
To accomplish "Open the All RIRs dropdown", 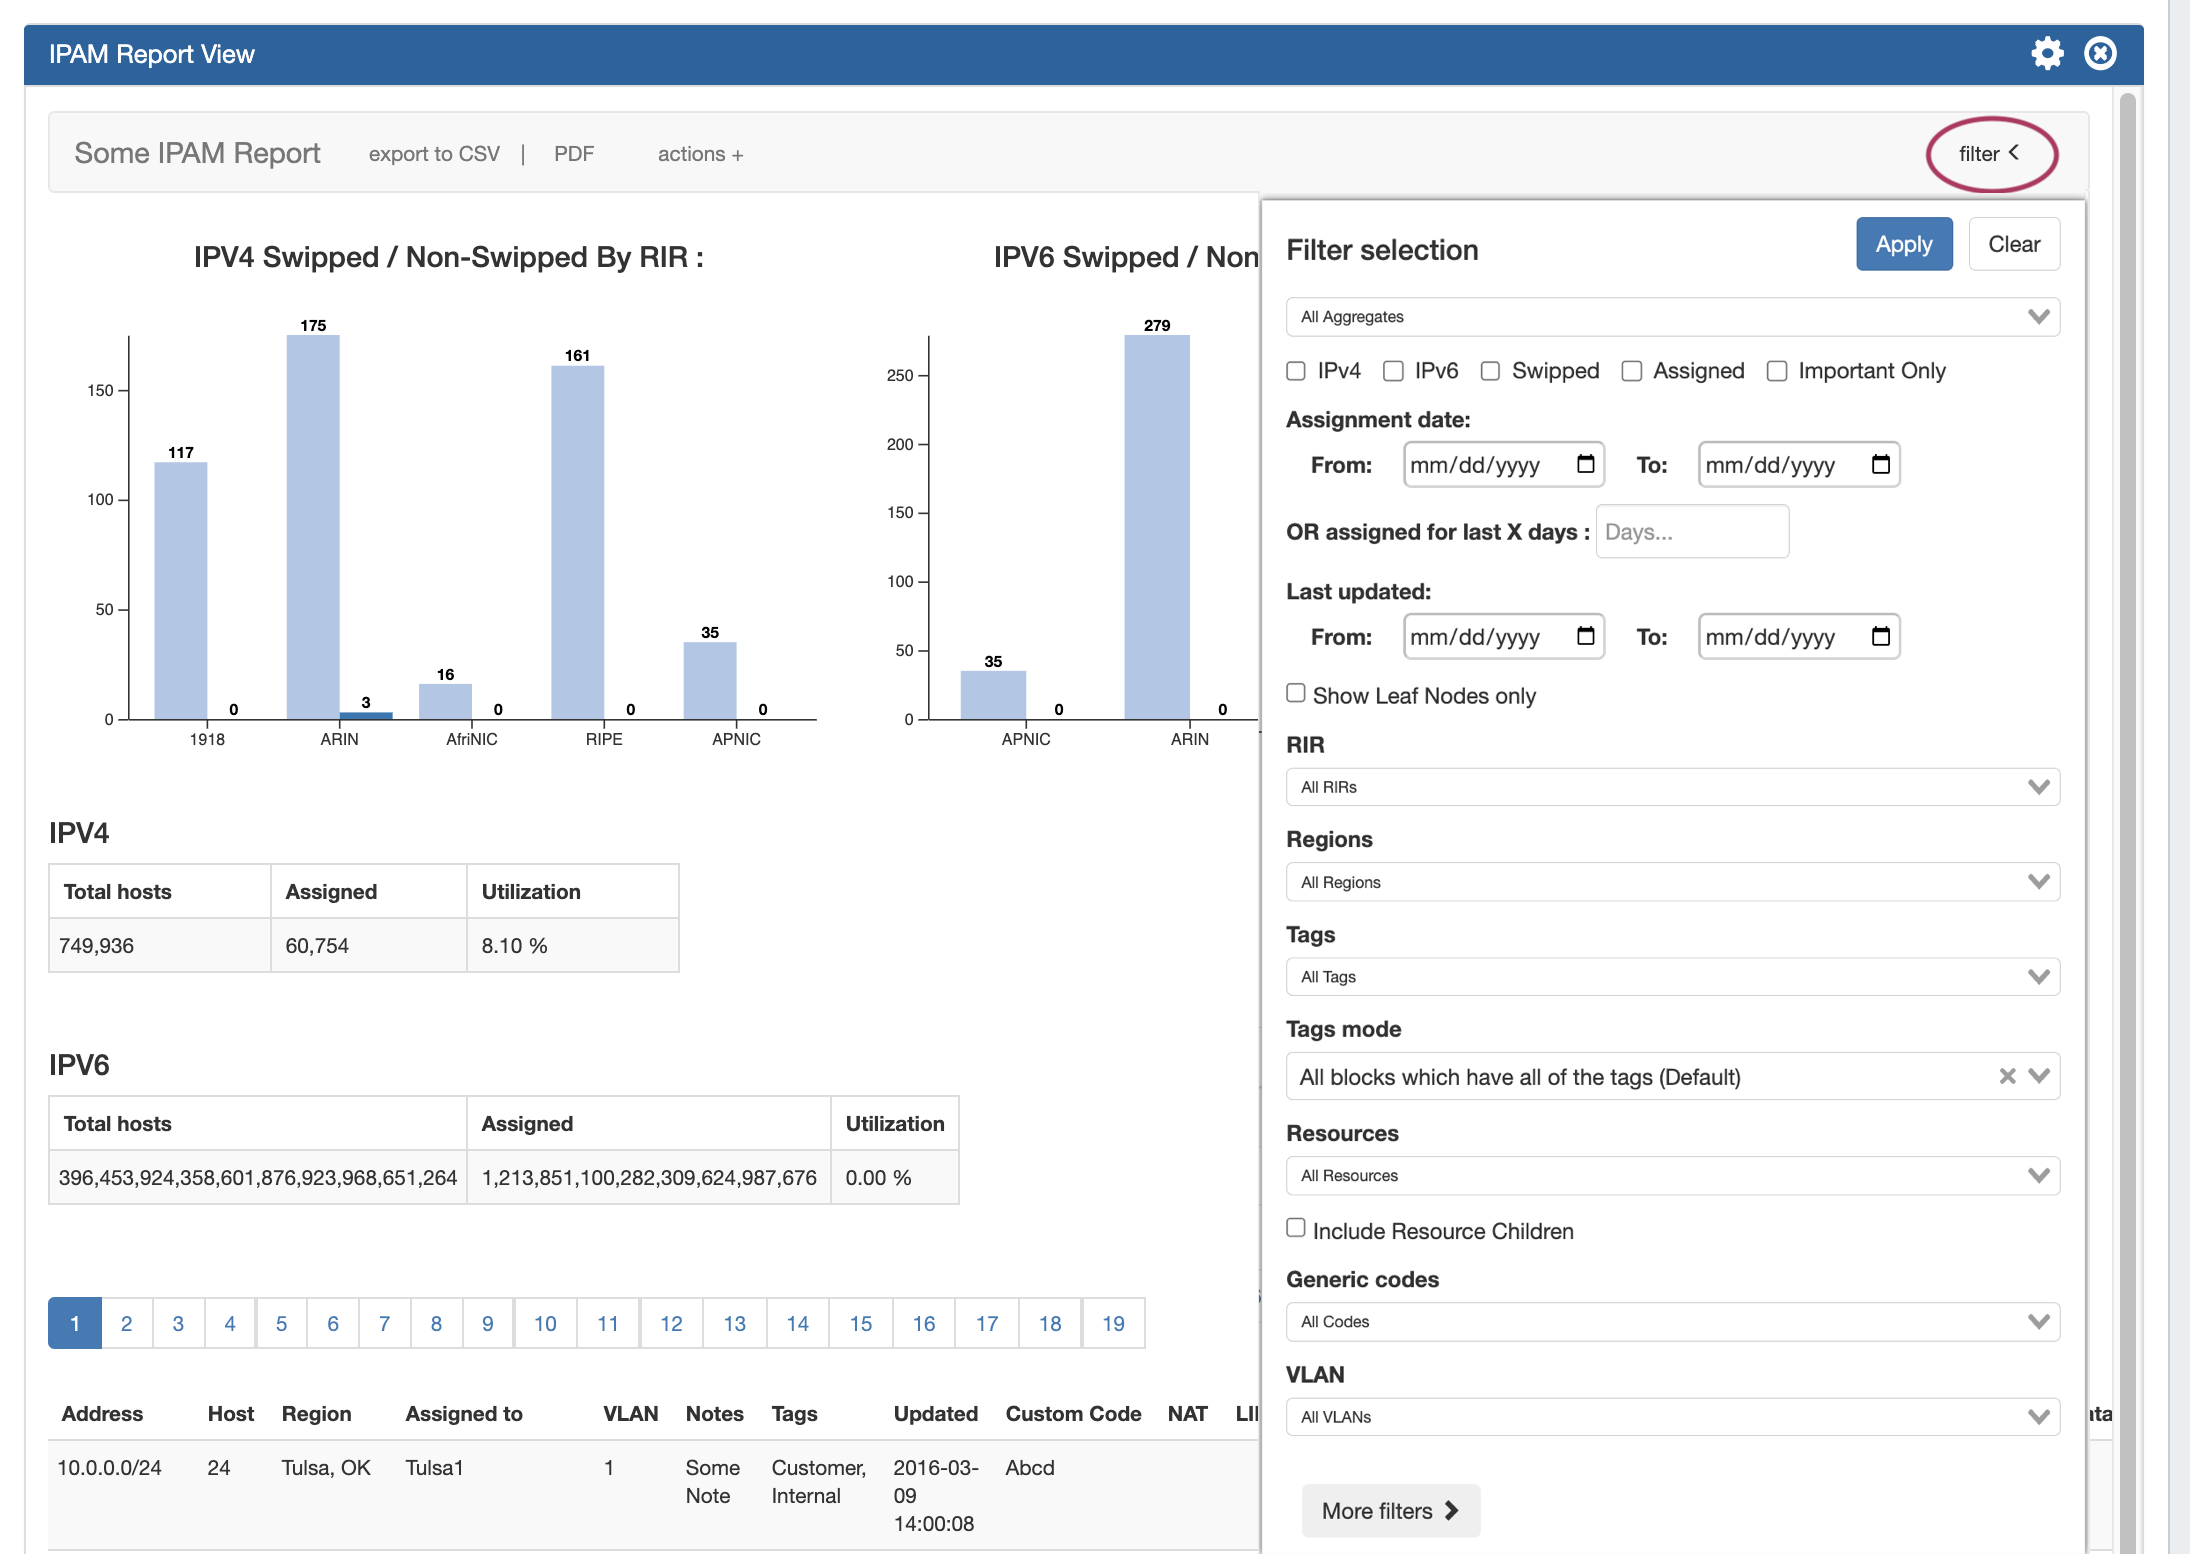I will 1672,787.
